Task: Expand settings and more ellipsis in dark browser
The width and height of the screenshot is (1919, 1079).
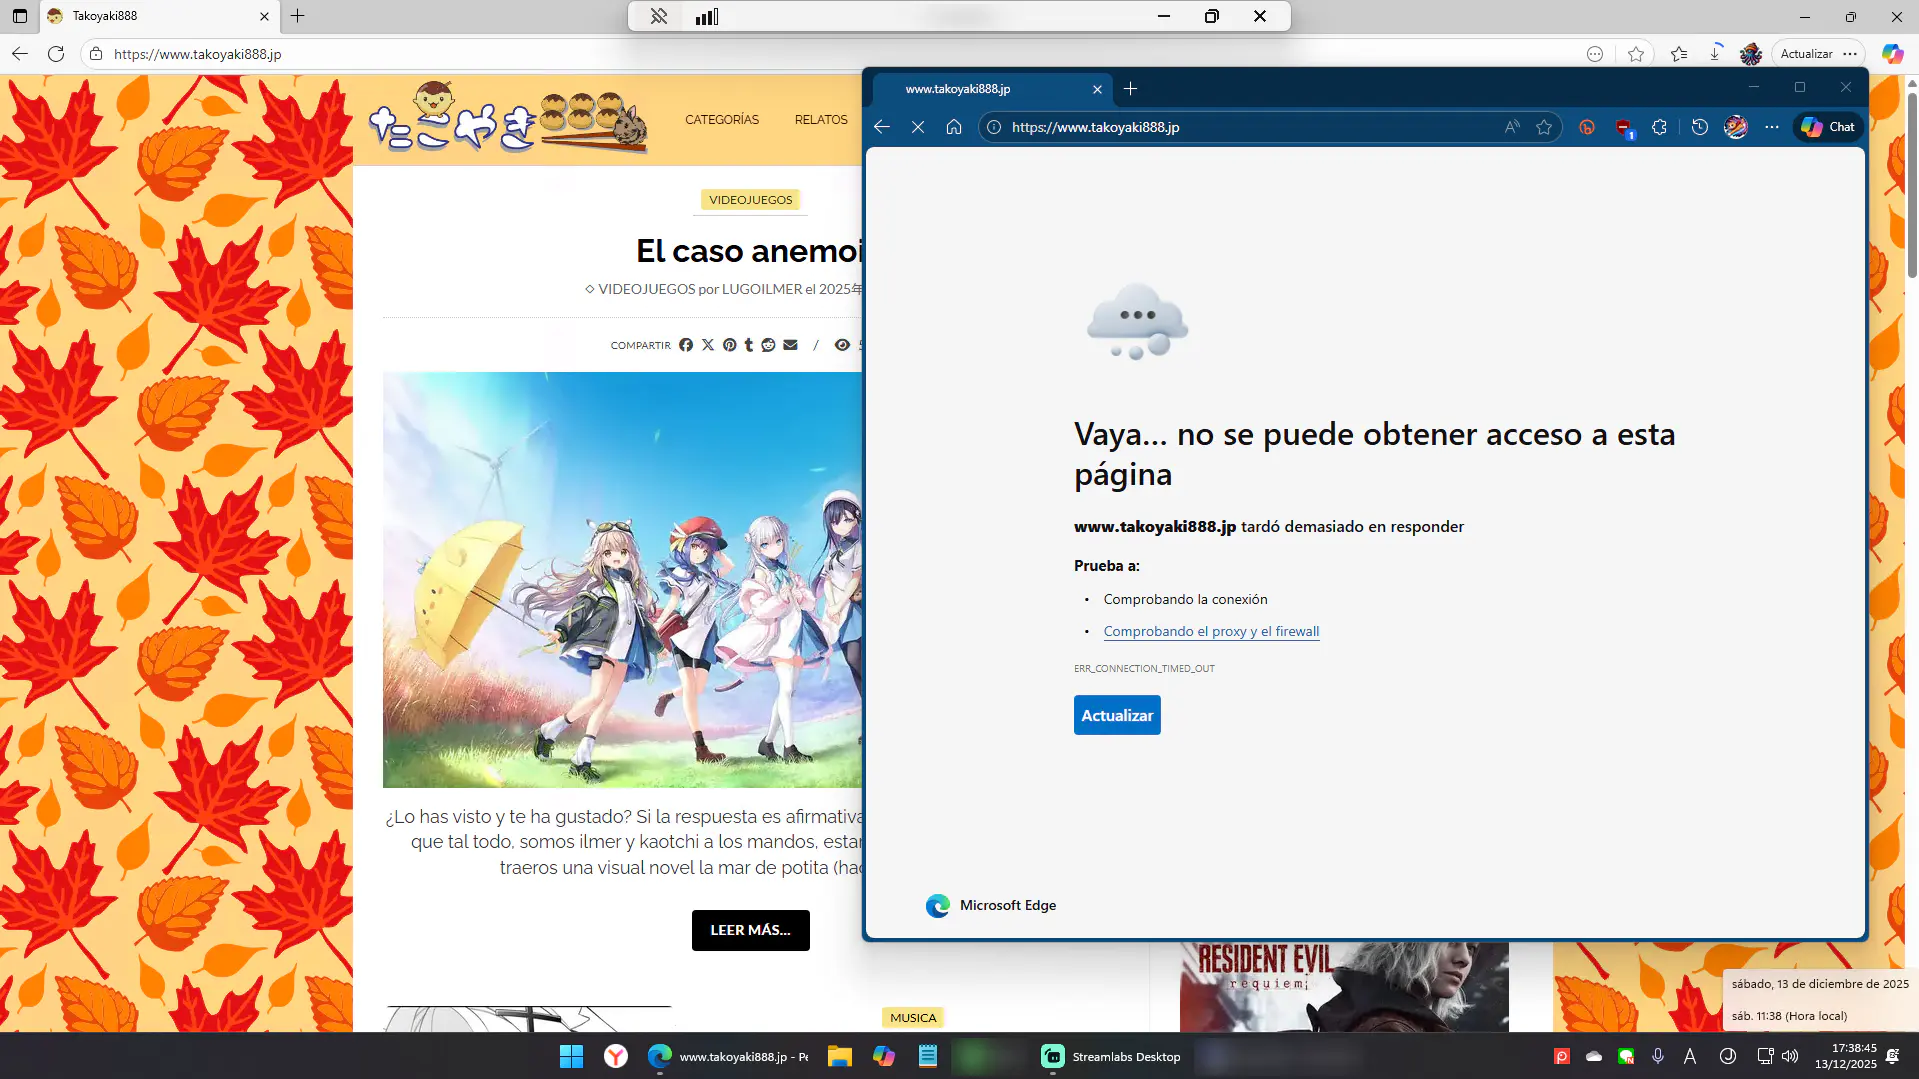Action: click(1771, 127)
